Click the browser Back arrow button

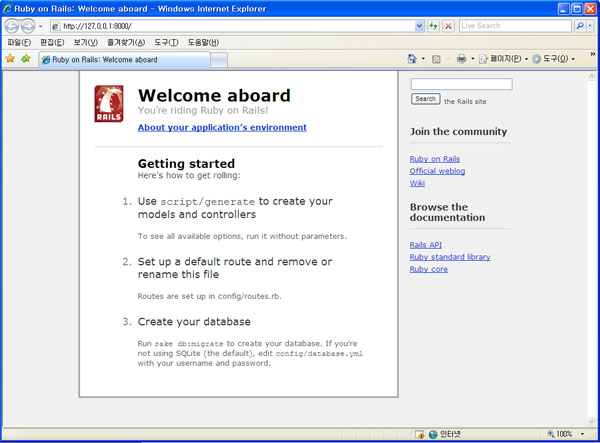tap(12, 26)
